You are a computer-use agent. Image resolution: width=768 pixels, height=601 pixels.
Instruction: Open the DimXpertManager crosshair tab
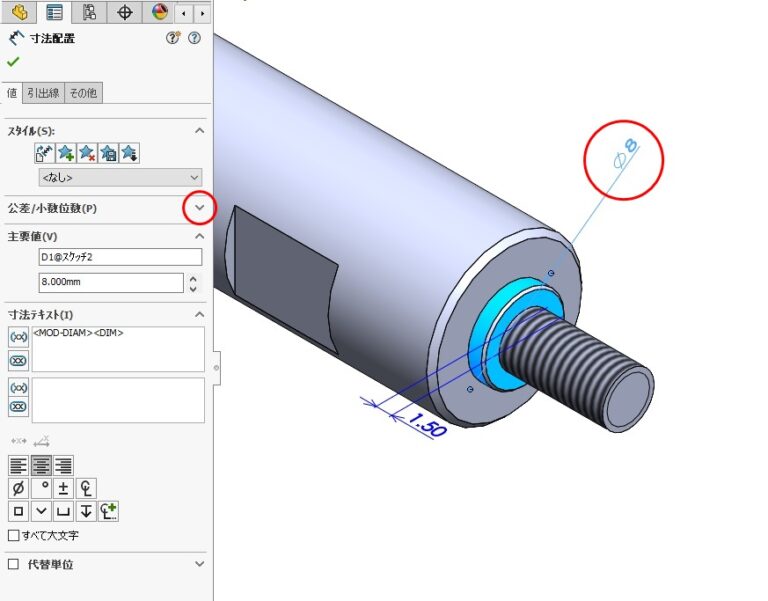click(x=124, y=12)
